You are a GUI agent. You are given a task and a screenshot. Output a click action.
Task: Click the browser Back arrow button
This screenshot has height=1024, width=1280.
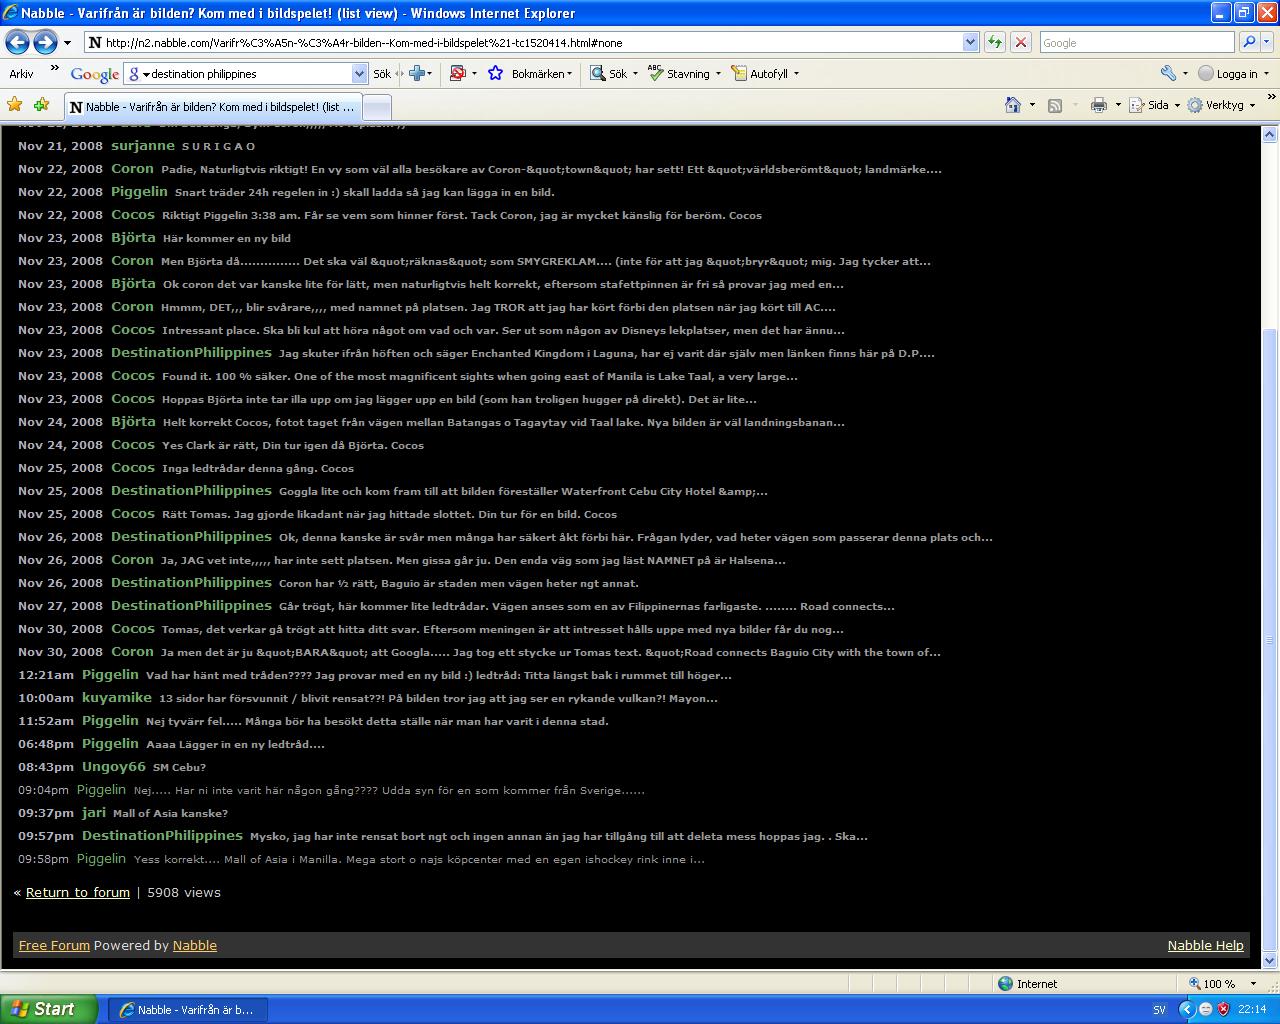click(17, 42)
